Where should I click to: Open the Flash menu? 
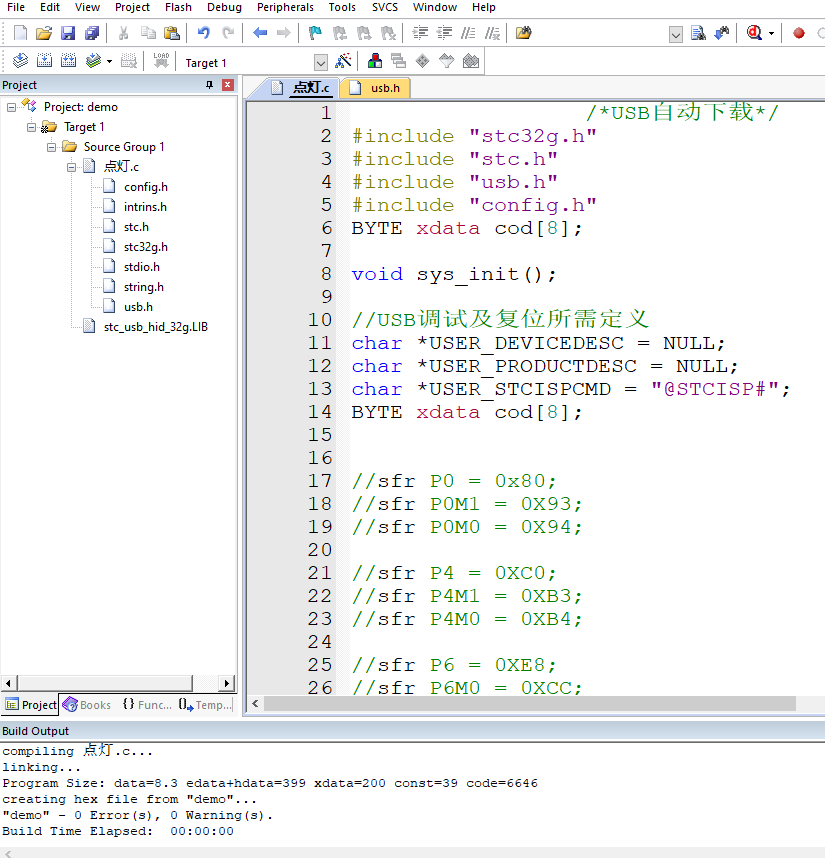(x=178, y=7)
